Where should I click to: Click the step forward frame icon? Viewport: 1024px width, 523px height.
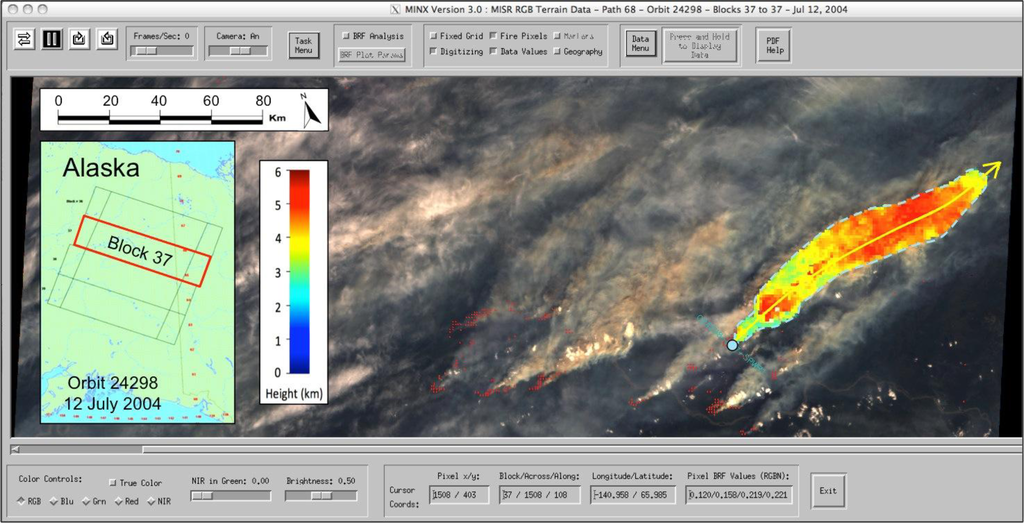point(79,39)
